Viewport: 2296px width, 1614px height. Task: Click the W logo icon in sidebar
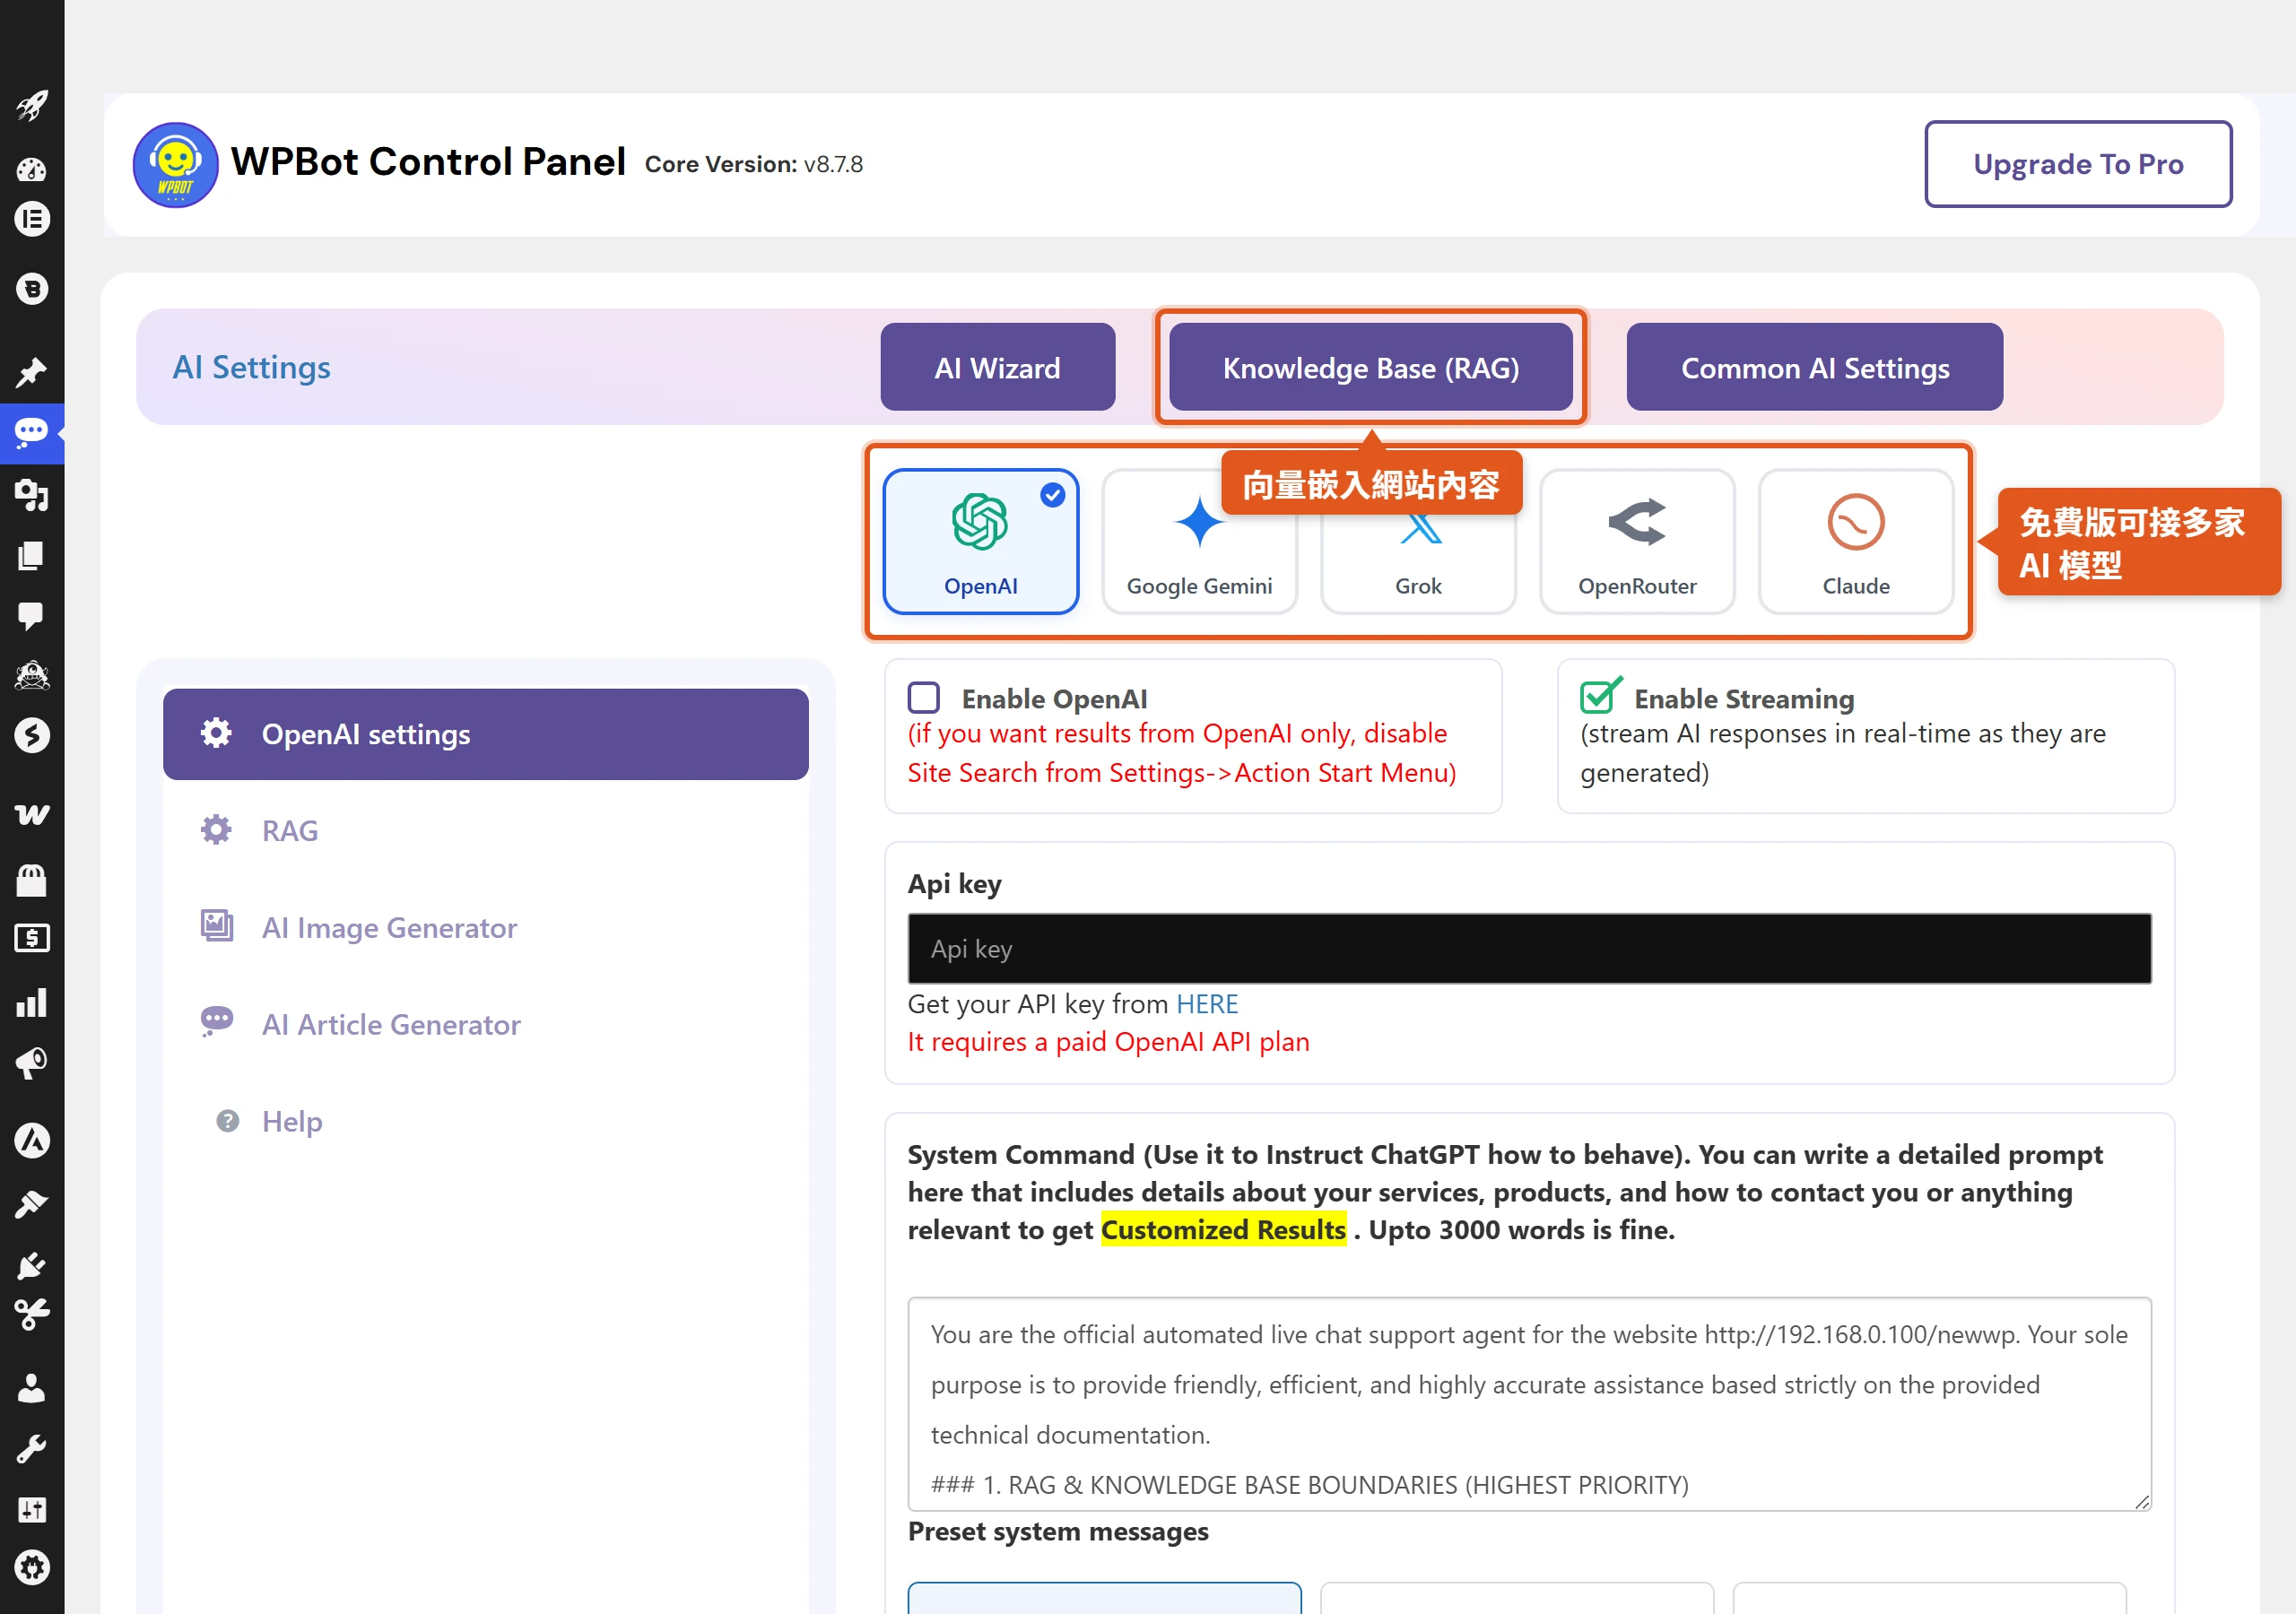[x=32, y=814]
